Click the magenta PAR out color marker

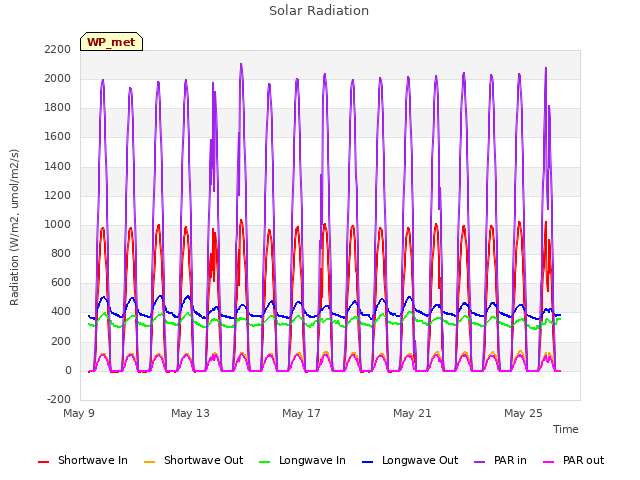549,462
